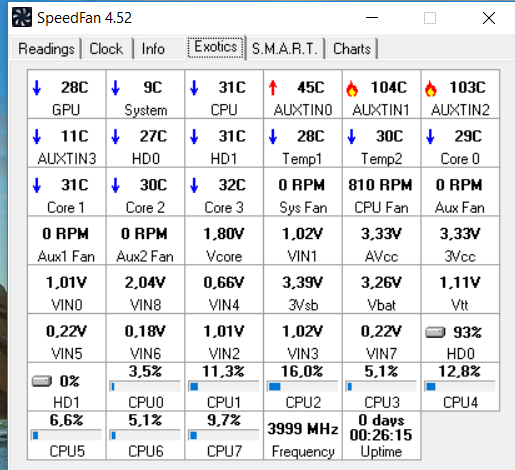
Task: Click the down arrow in Temp2 cell
Action: [352, 137]
